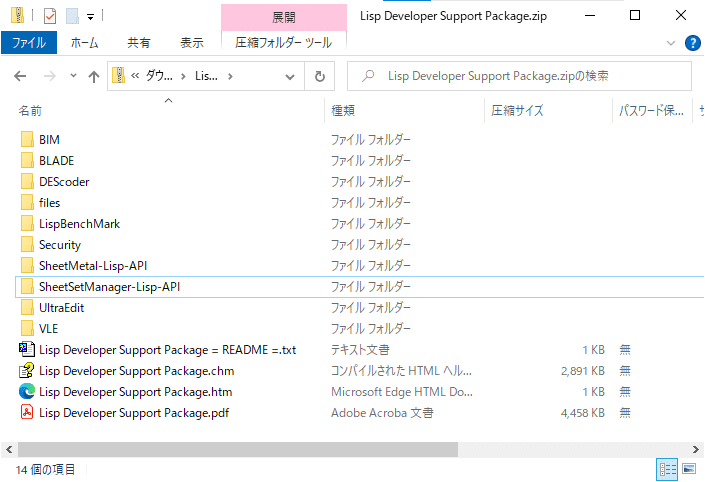Click the magnifier search icon
Screen dimensions: 705x482
368,76
